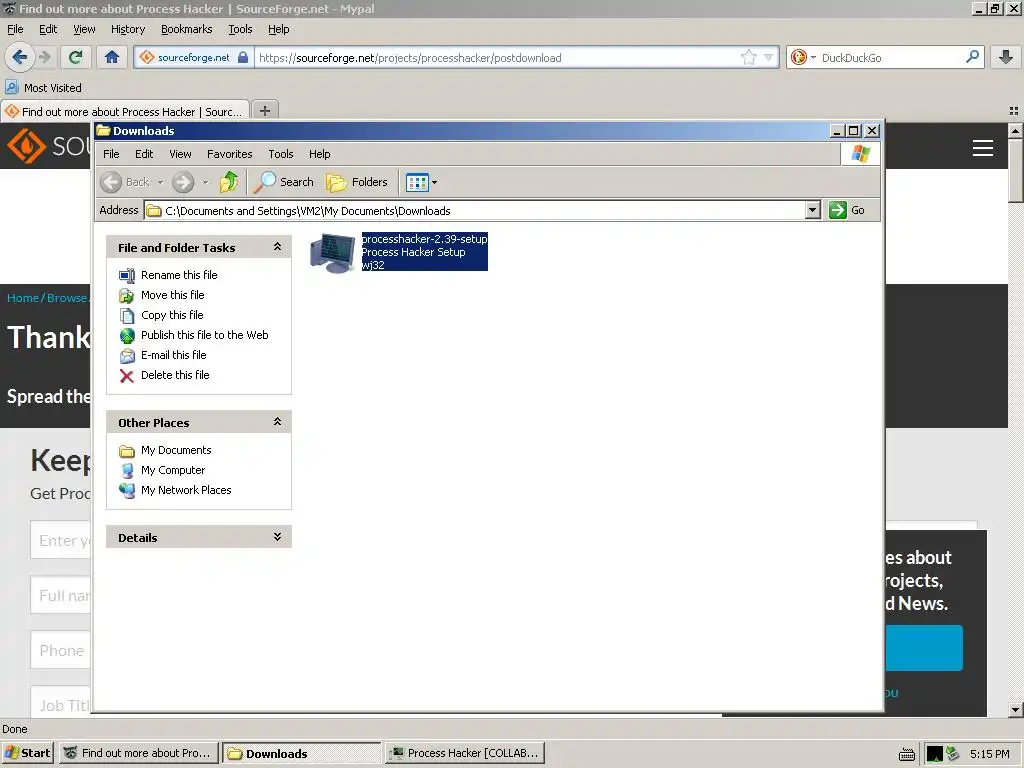Toggle the Folders pane

(x=357, y=182)
